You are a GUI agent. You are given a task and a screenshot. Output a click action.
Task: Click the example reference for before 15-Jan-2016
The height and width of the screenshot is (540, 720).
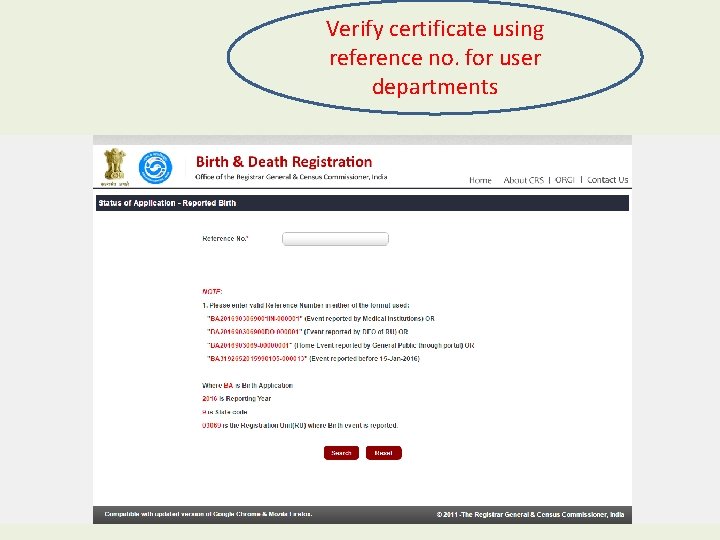(x=257, y=359)
